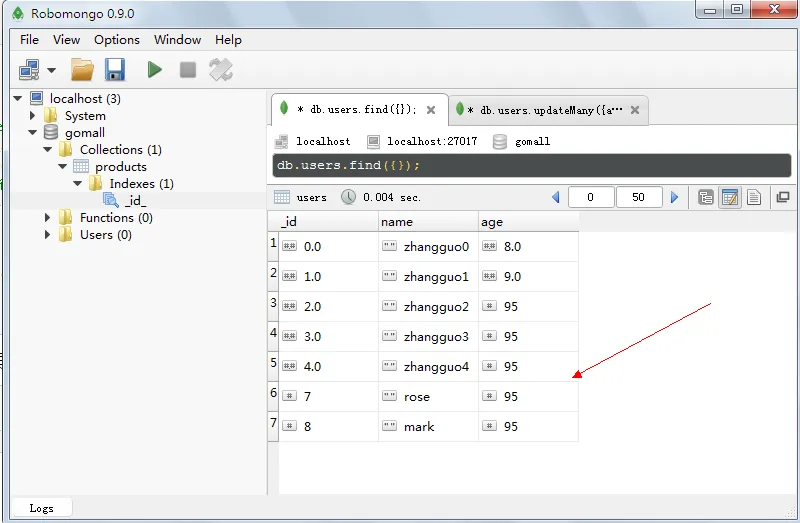Open the Logs panel button
Viewport: 800px width, 523px height.
pos(41,508)
